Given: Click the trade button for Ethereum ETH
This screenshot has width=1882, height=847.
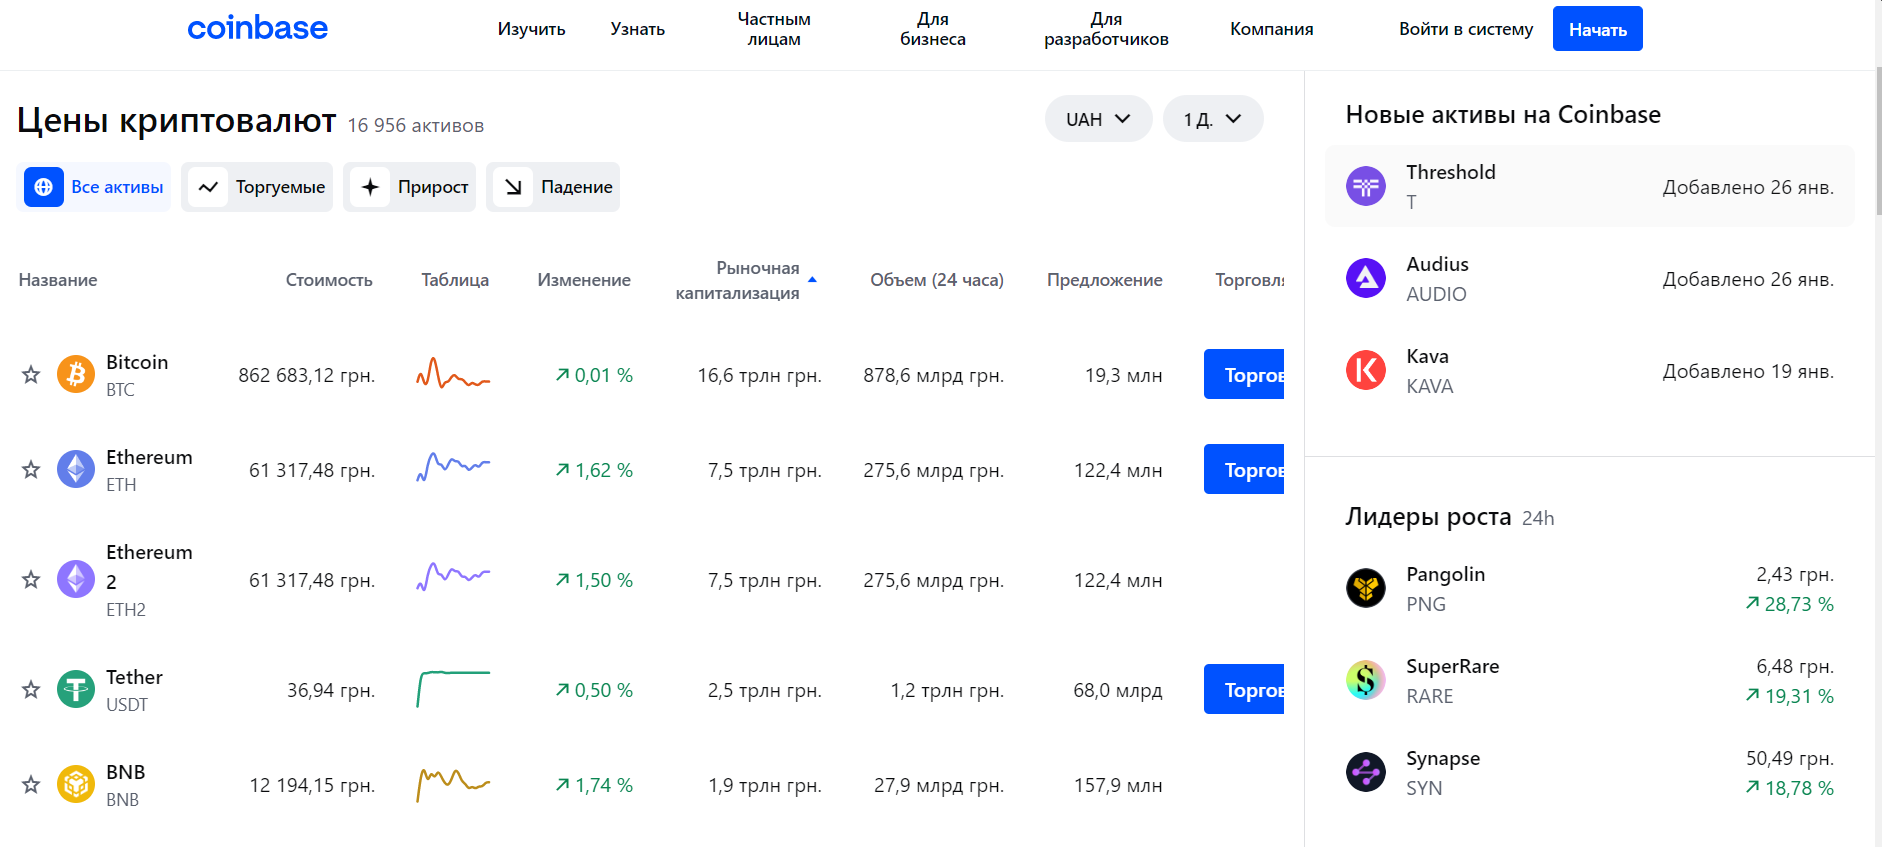Looking at the screenshot, I should pyautogui.click(x=1244, y=469).
